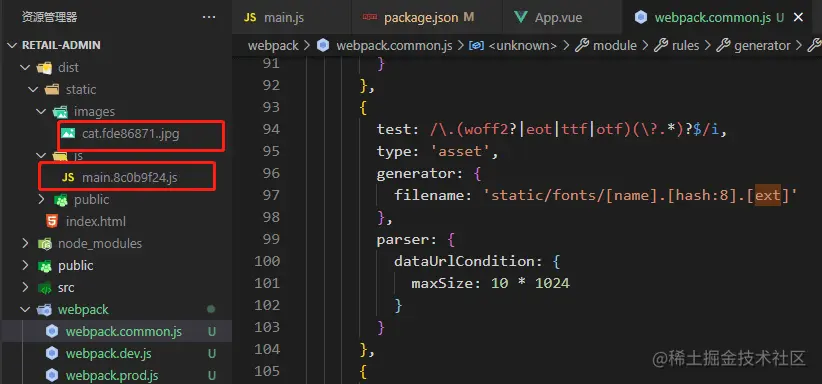Click the webpack.dev.js file icon
The width and height of the screenshot is (822, 384).
click(x=52, y=354)
